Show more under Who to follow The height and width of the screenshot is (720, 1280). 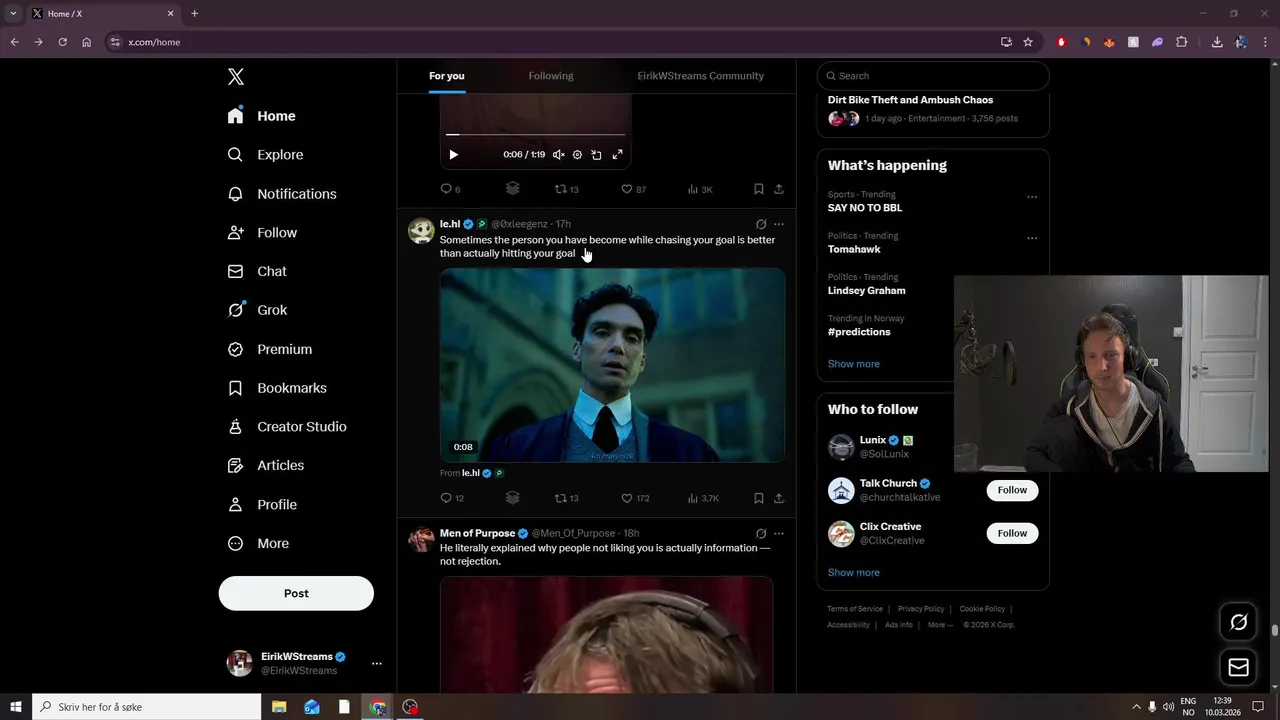(x=854, y=573)
